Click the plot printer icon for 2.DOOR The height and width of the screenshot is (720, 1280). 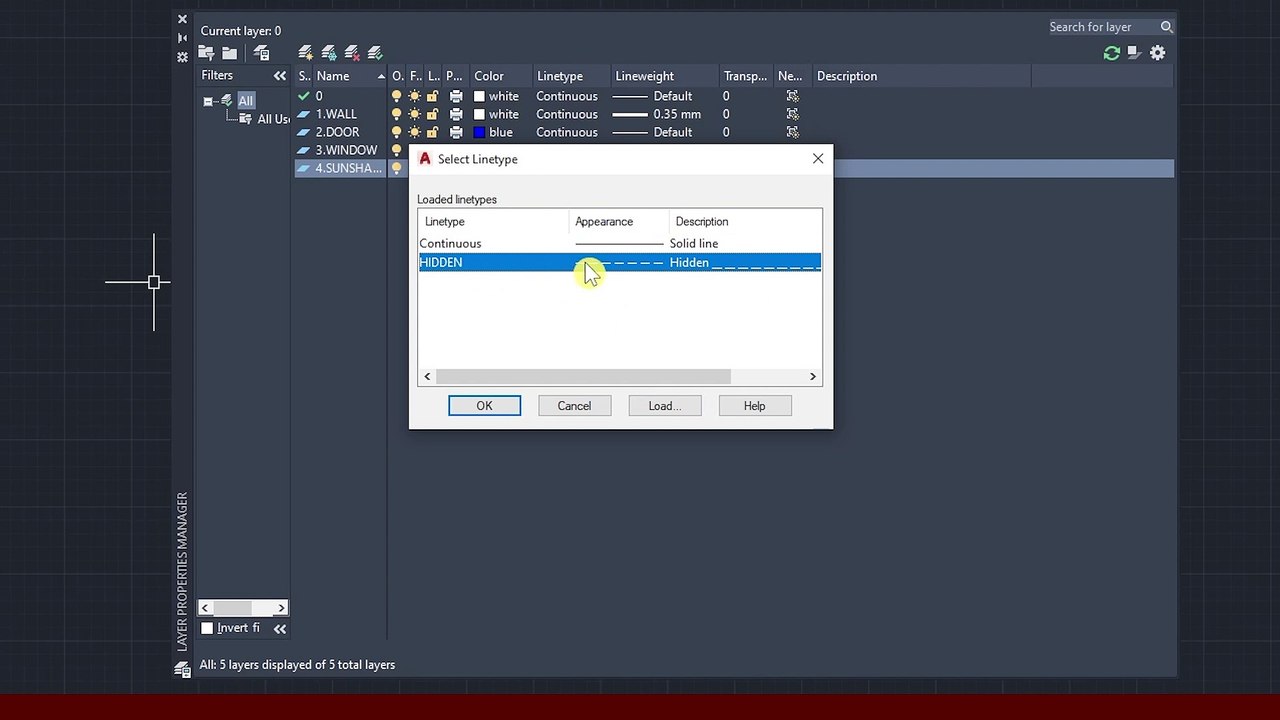[456, 132]
